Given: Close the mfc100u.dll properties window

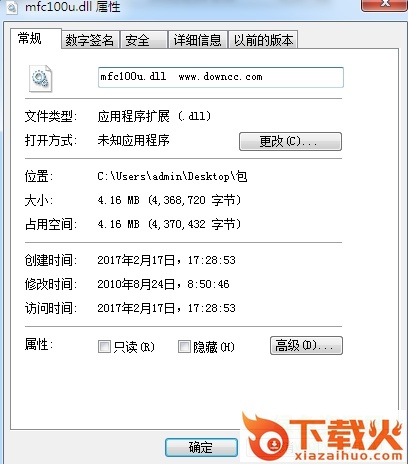Looking at the screenshot, I should pyautogui.click(x=384, y=5).
